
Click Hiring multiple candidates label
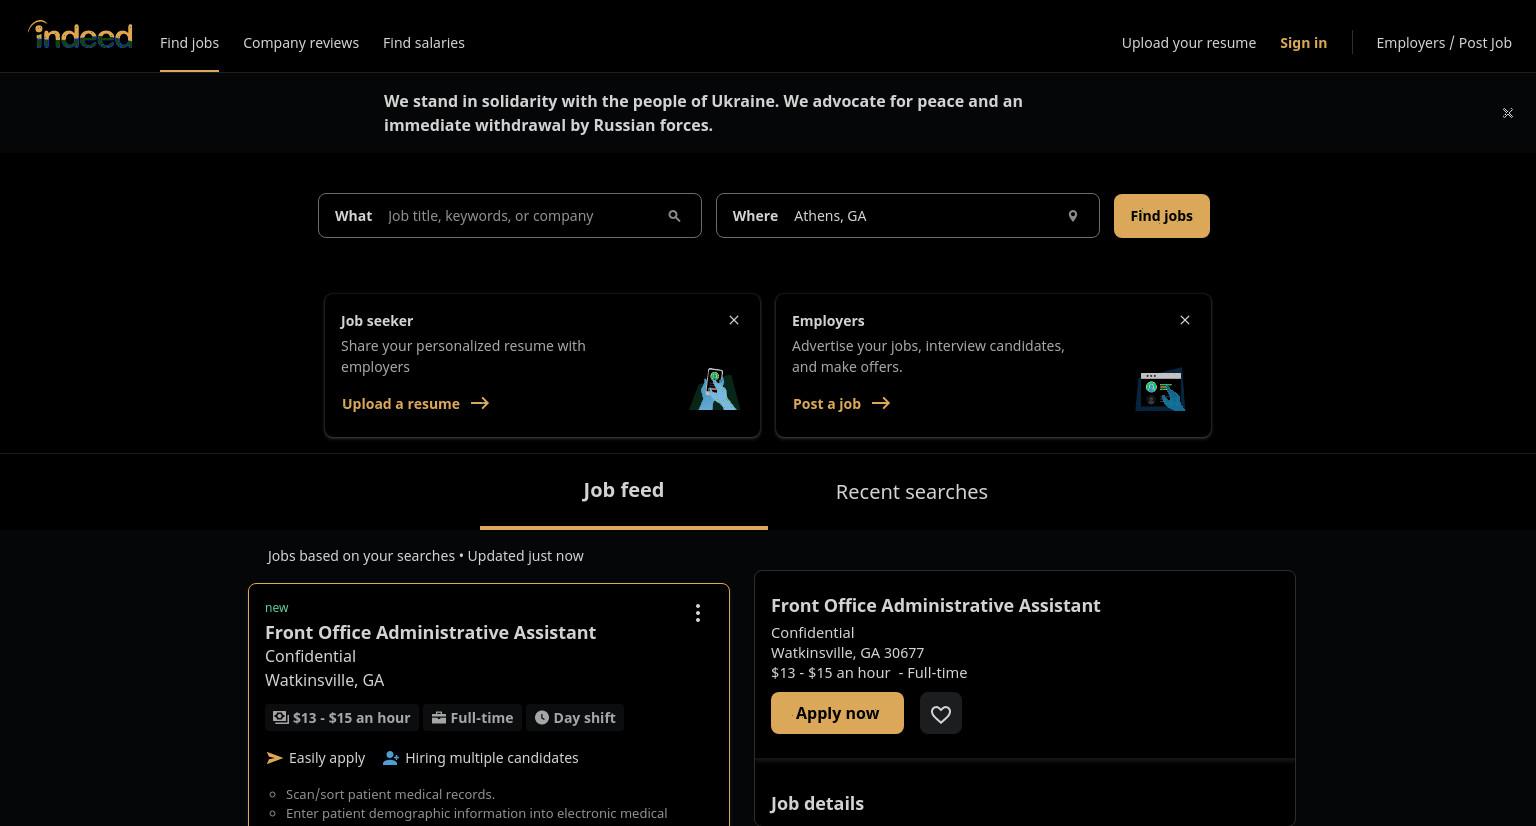tap(492, 758)
